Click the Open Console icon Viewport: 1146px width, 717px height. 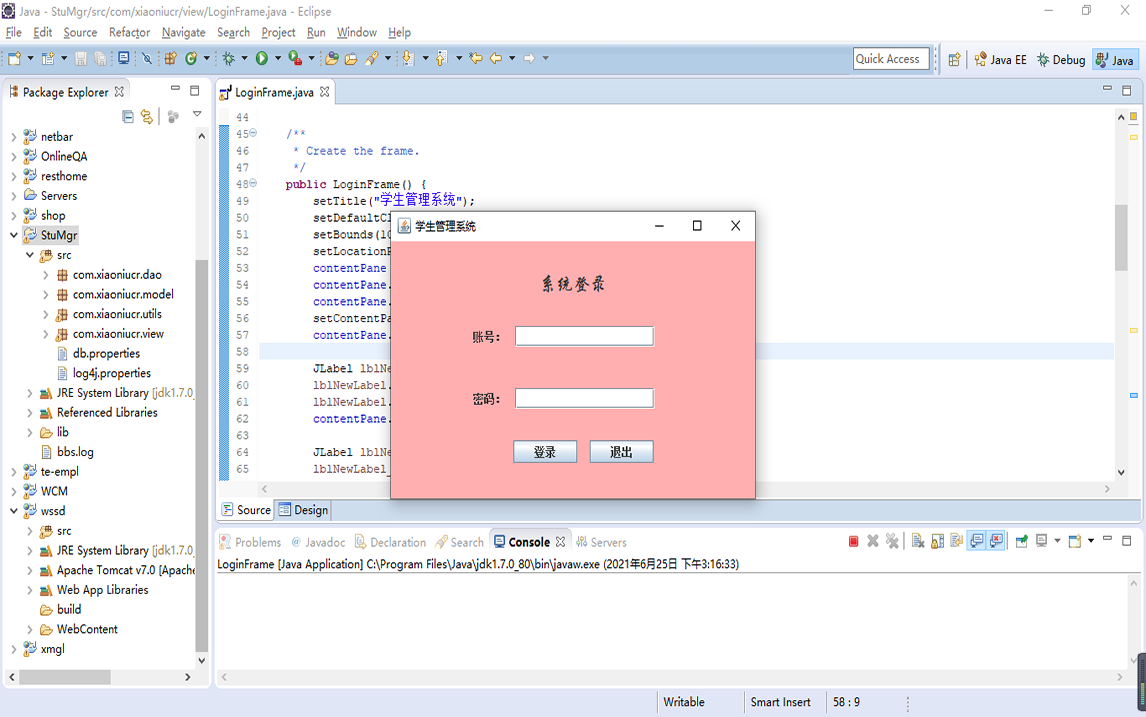coord(1074,542)
